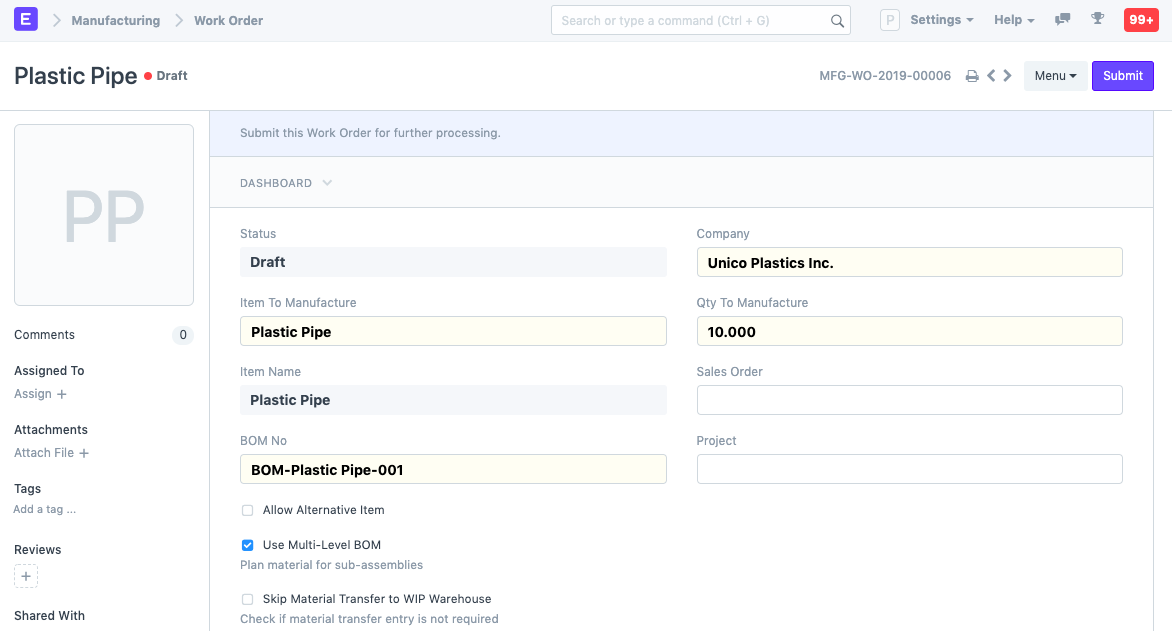This screenshot has width=1172, height=631.
Task: Click the plus icon under Reviews
Action: [x=26, y=576]
